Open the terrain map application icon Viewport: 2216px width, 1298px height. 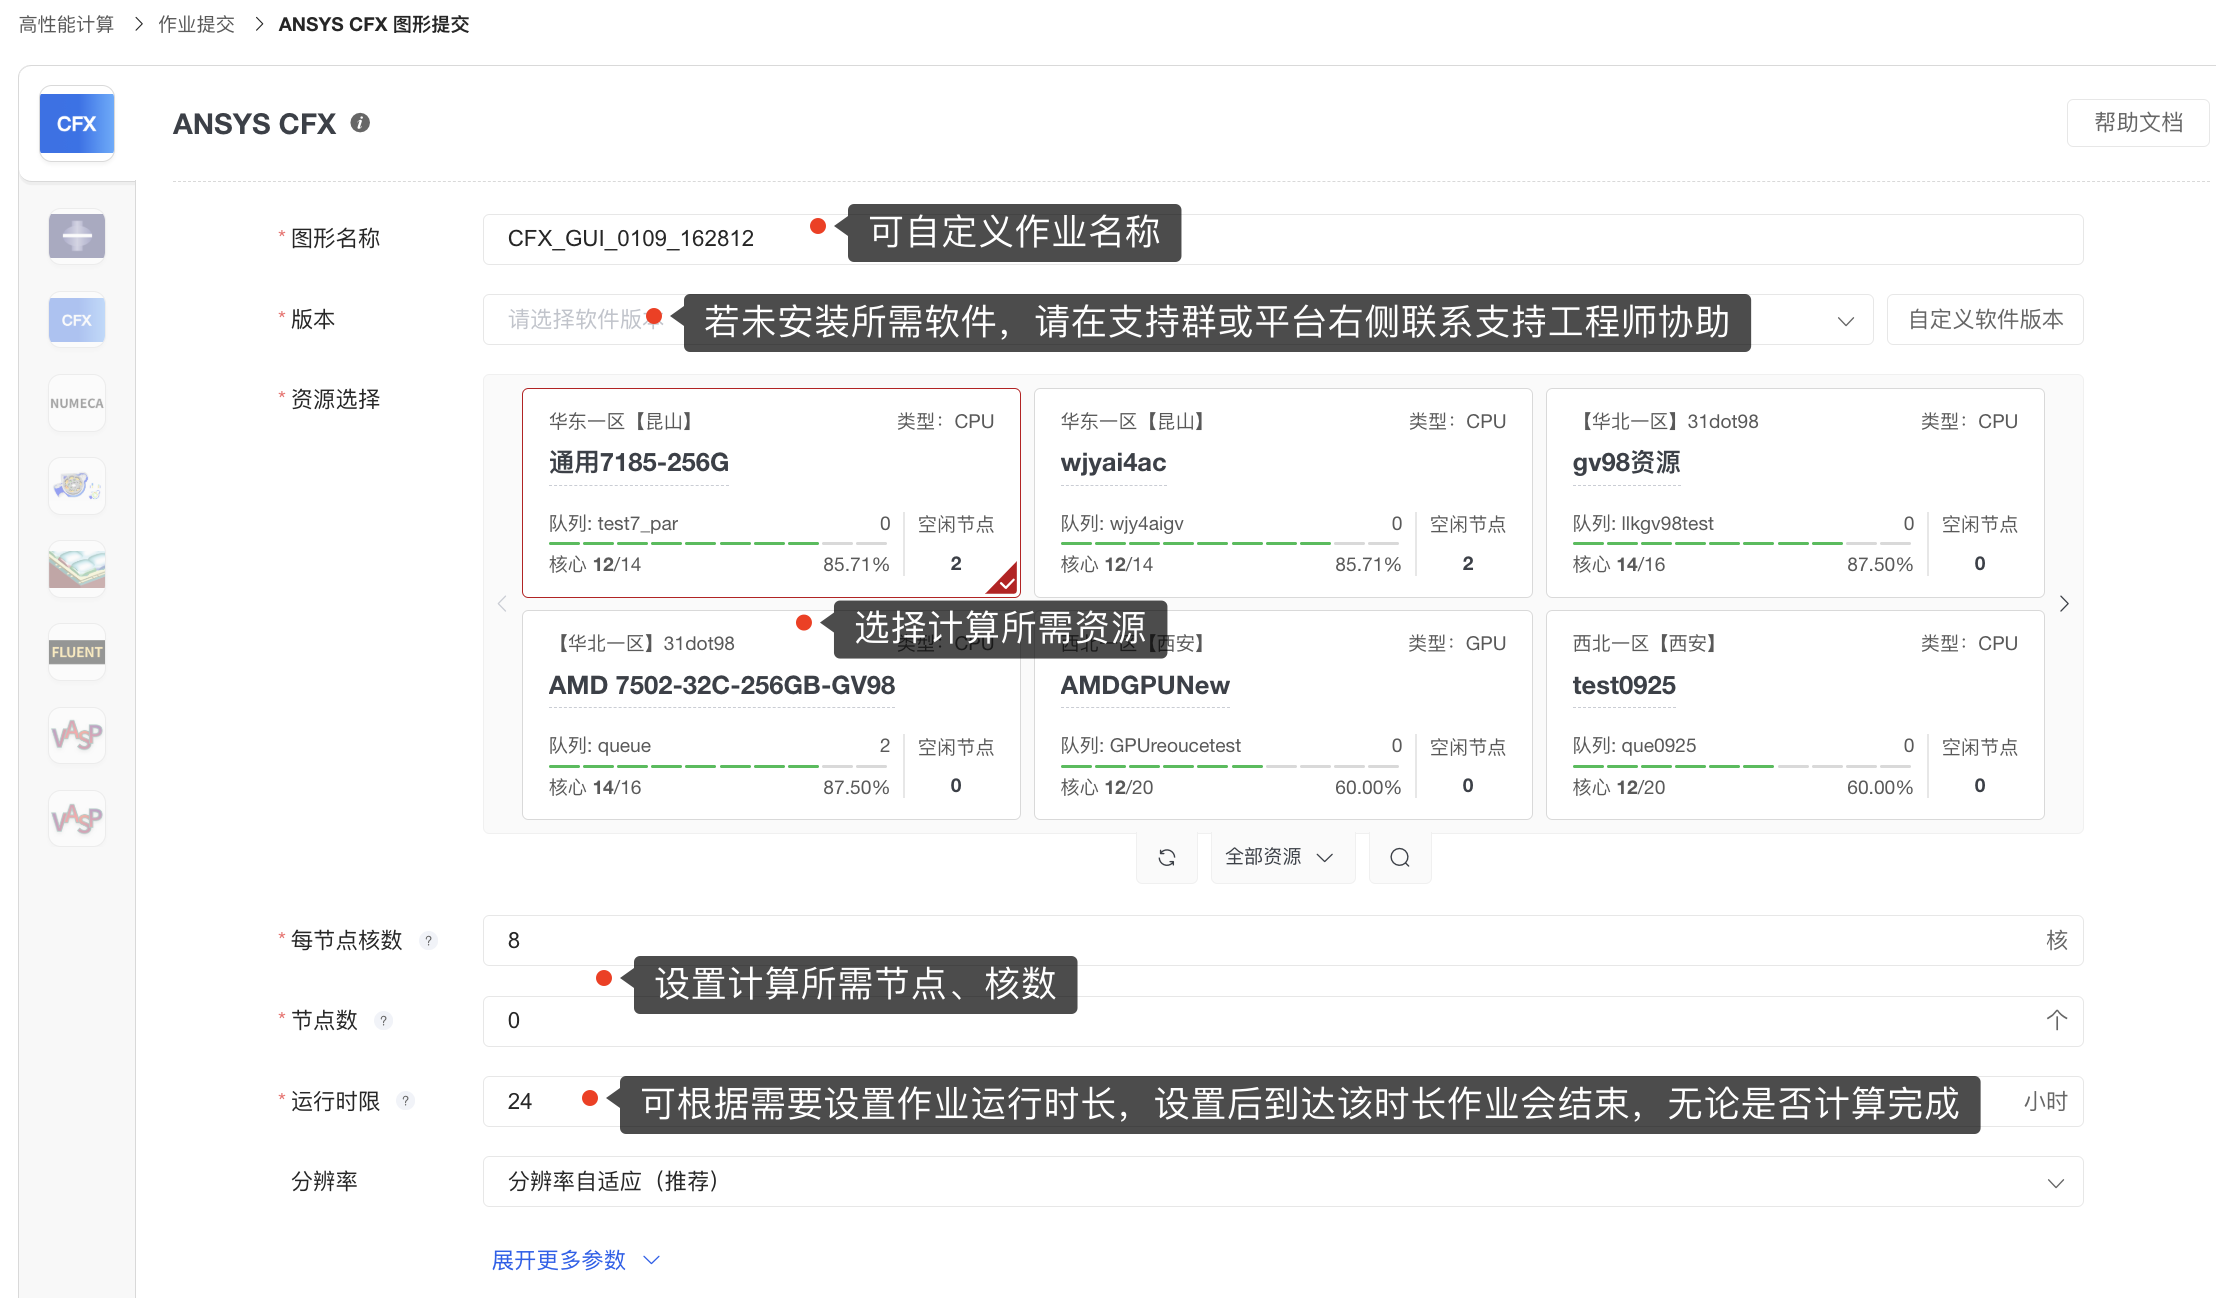tap(77, 569)
